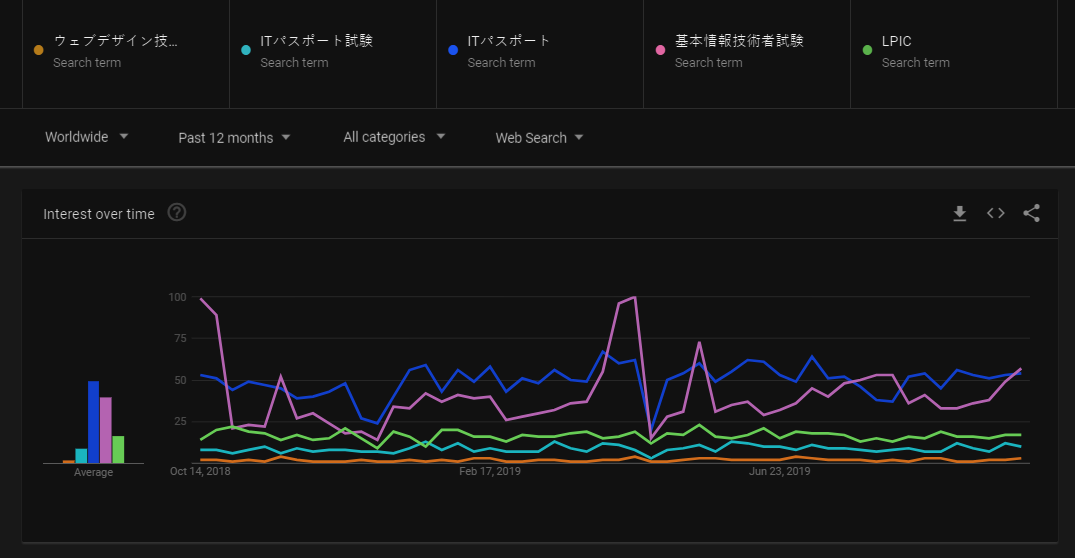
Task: Select the ITパスポート search term box
Action: (x=509, y=41)
